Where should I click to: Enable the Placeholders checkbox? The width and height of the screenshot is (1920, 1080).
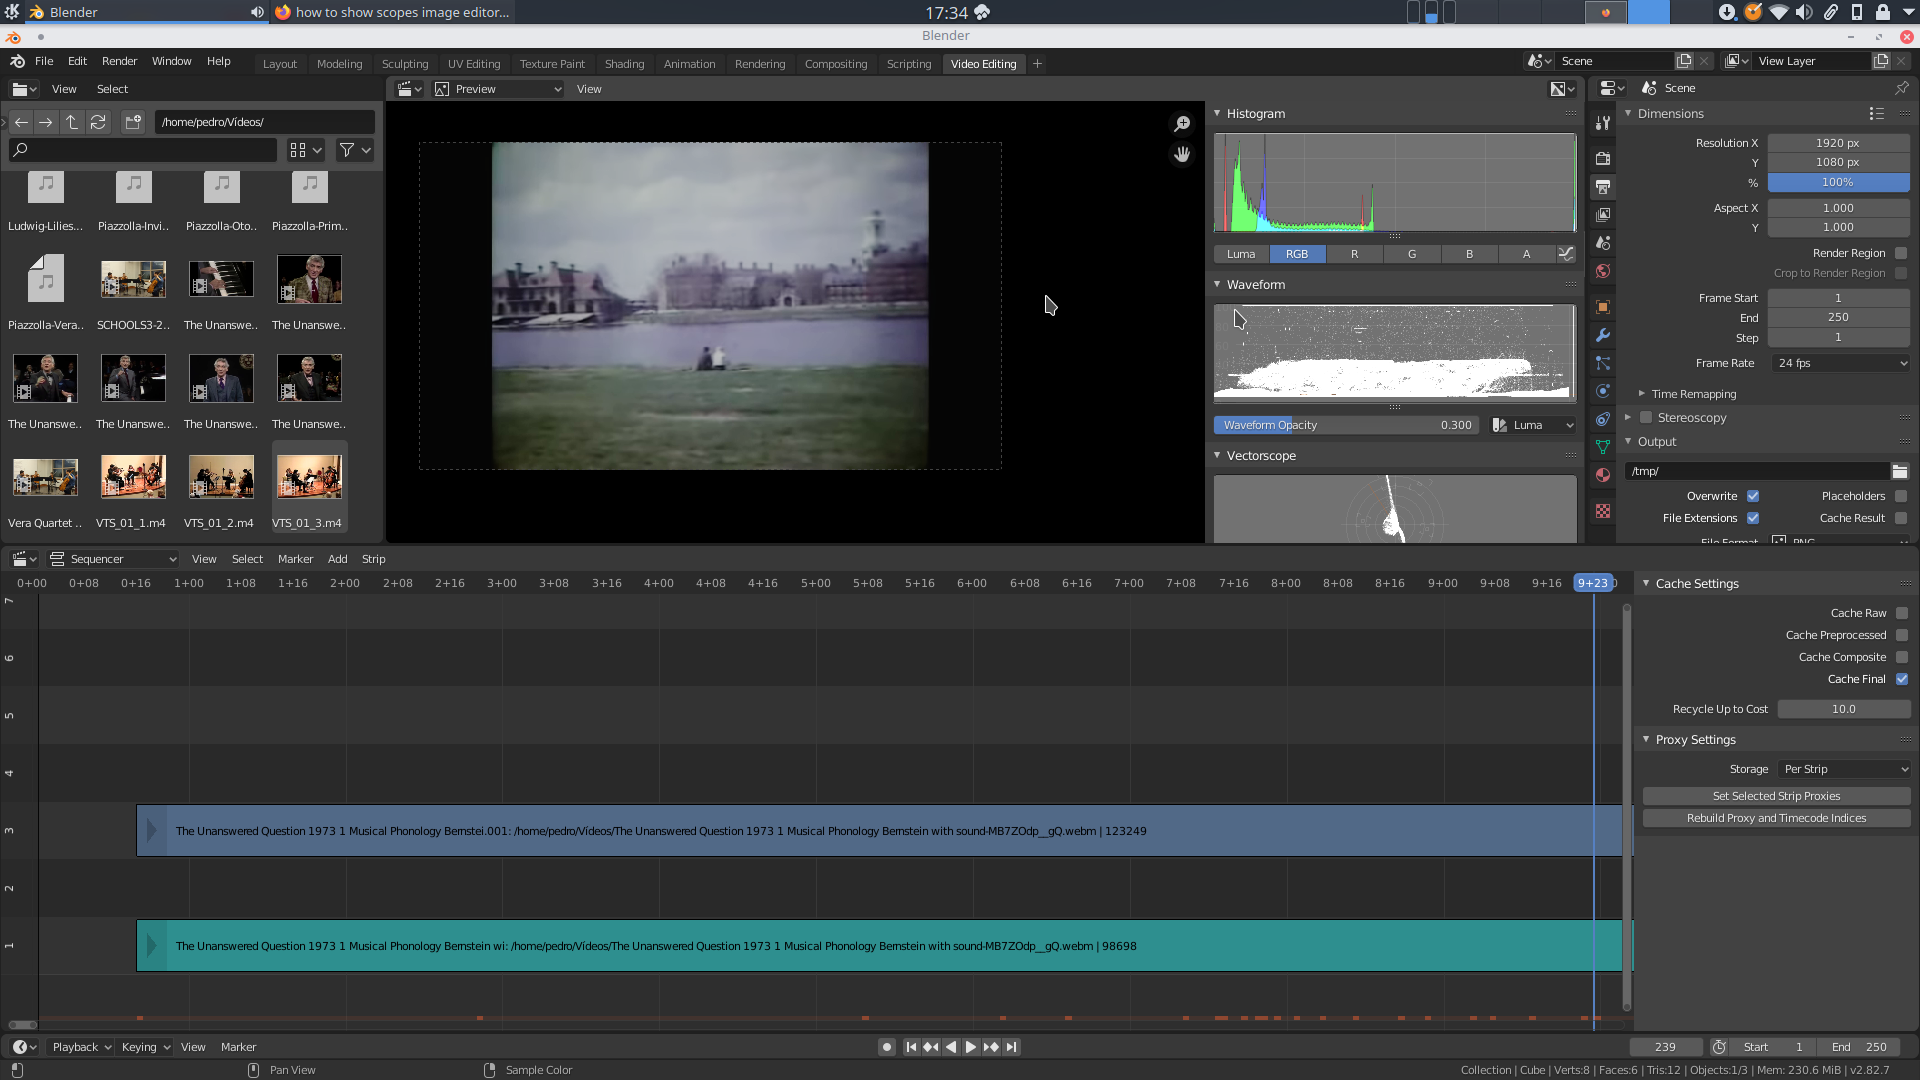point(1901,496)
